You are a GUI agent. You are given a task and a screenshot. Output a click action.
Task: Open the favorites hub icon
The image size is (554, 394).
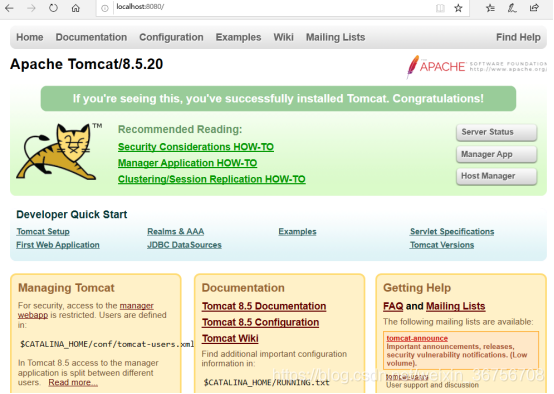pos(490,8)
